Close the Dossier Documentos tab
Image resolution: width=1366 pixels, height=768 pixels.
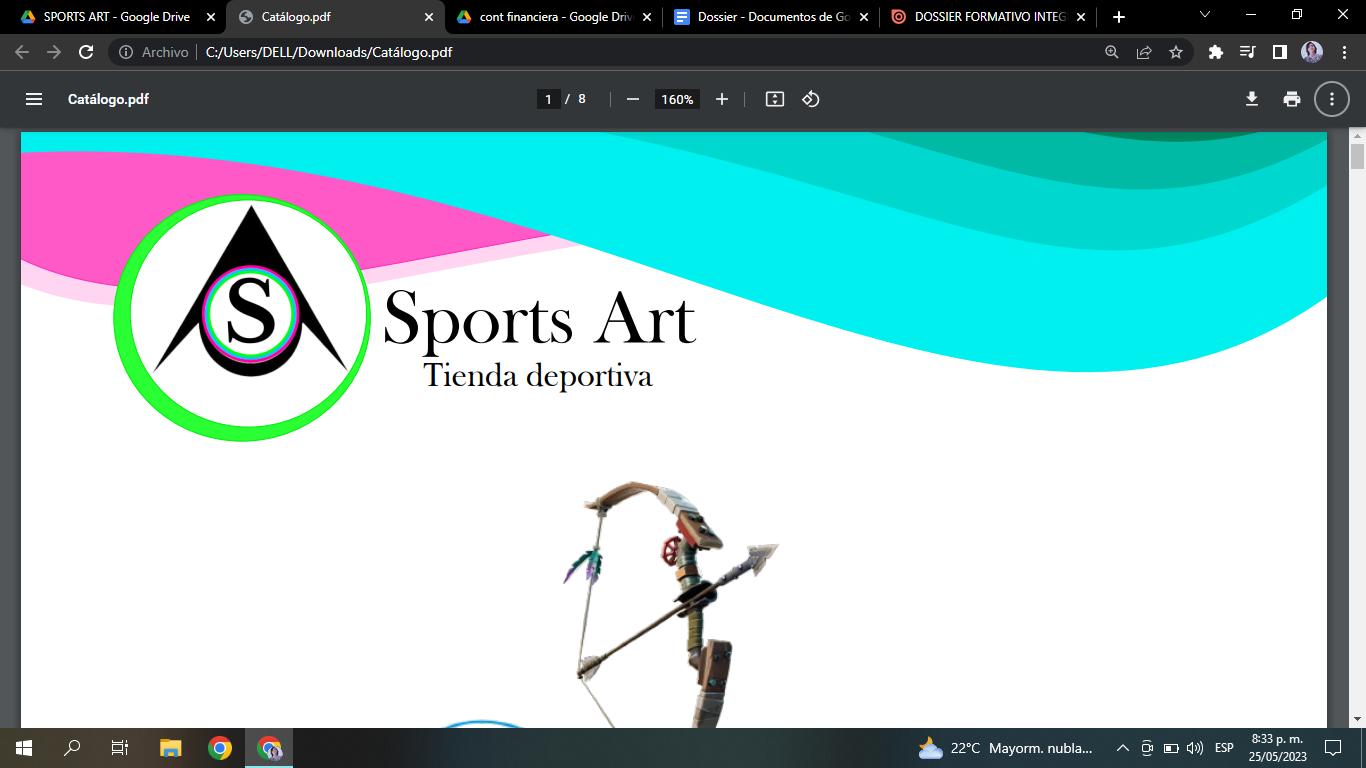(864, 17)
